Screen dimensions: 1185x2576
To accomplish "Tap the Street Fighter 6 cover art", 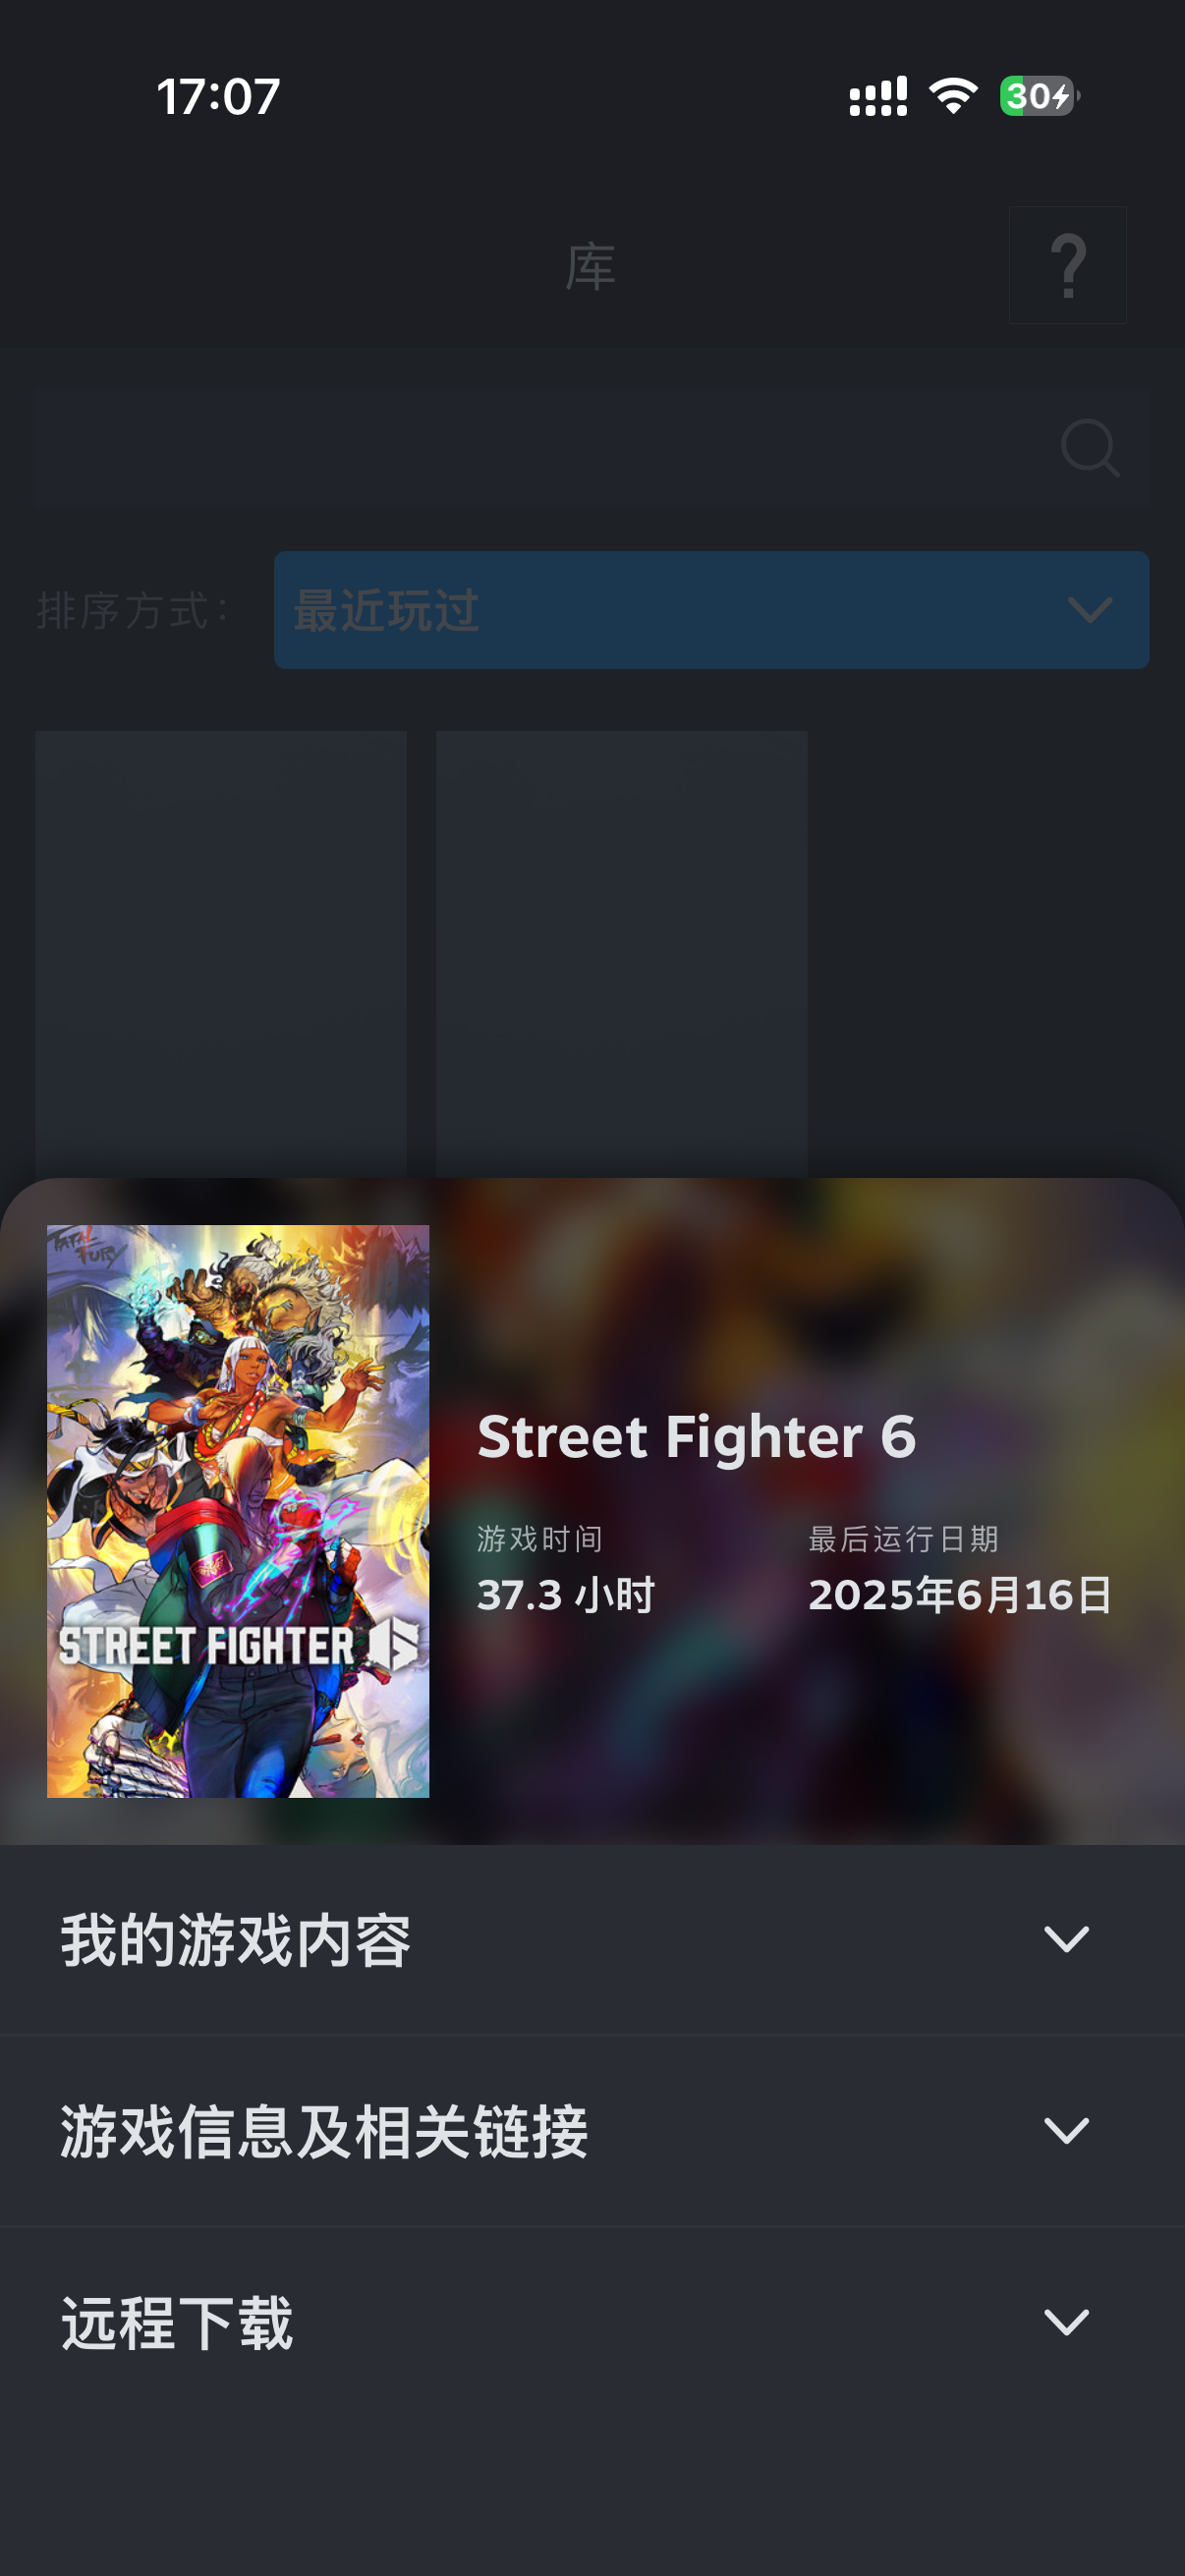I will (x=238, y=1511).
